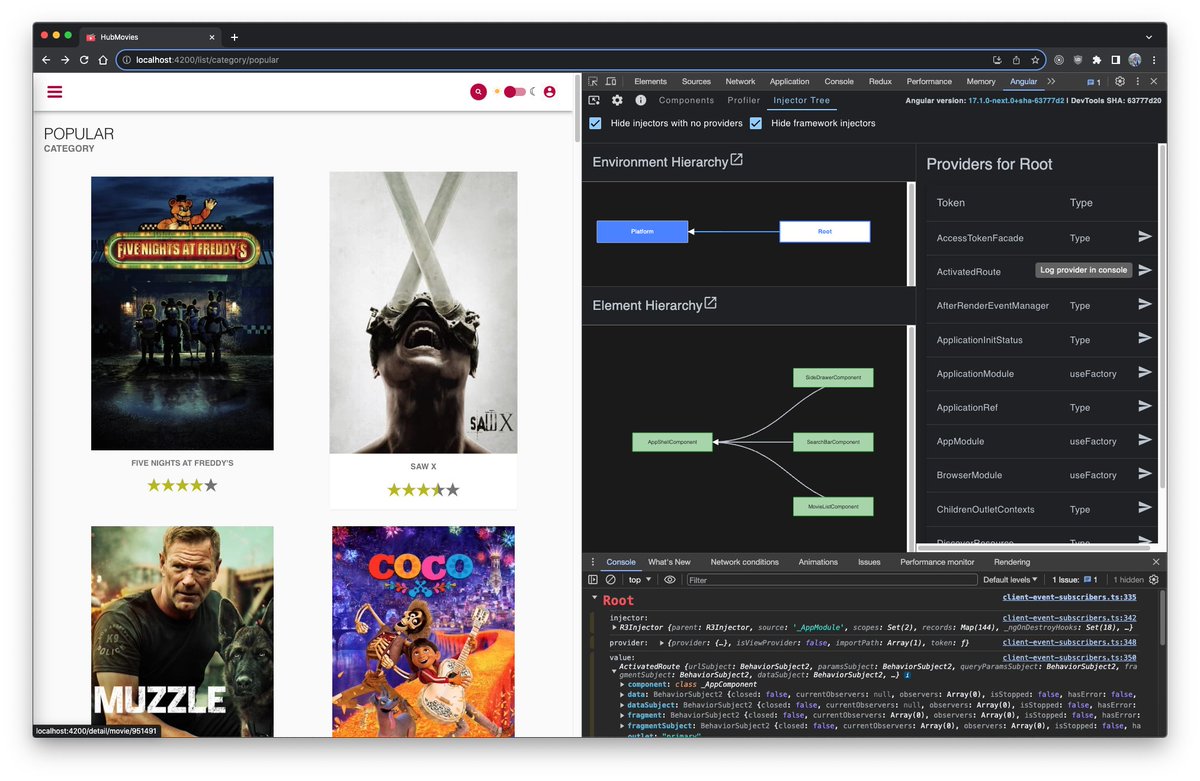Select the Root injector node

click(x=825, y=232)
